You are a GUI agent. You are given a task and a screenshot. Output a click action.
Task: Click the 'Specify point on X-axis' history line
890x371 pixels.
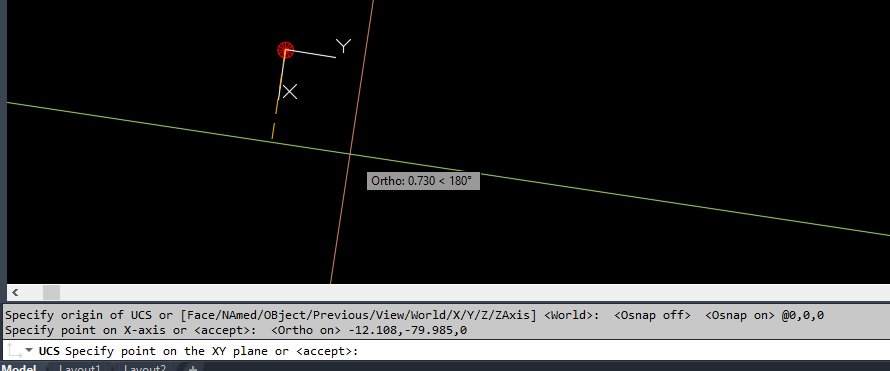[x=236, y=330]
